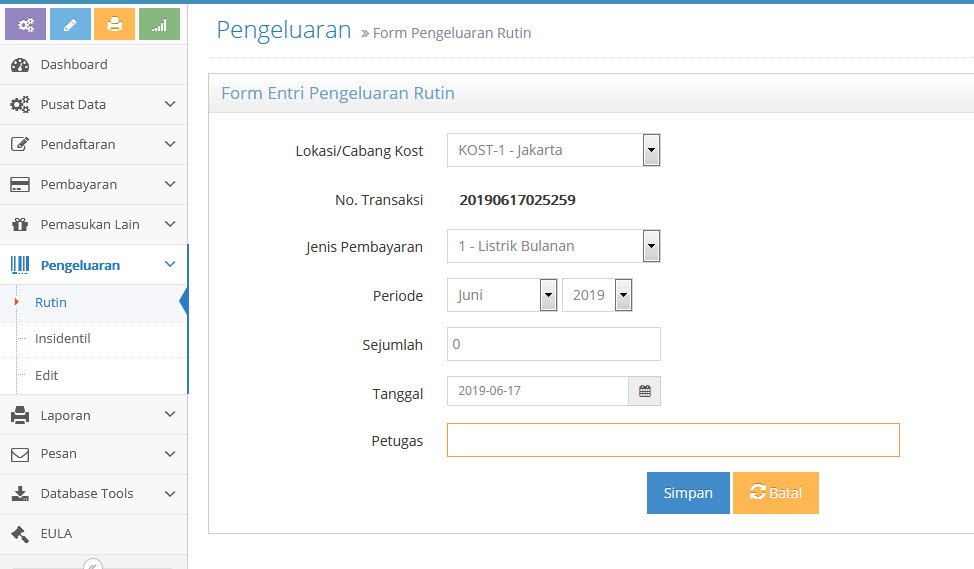Go to Dashboard menu item
974x569 pixels.
tap(93, 65)
